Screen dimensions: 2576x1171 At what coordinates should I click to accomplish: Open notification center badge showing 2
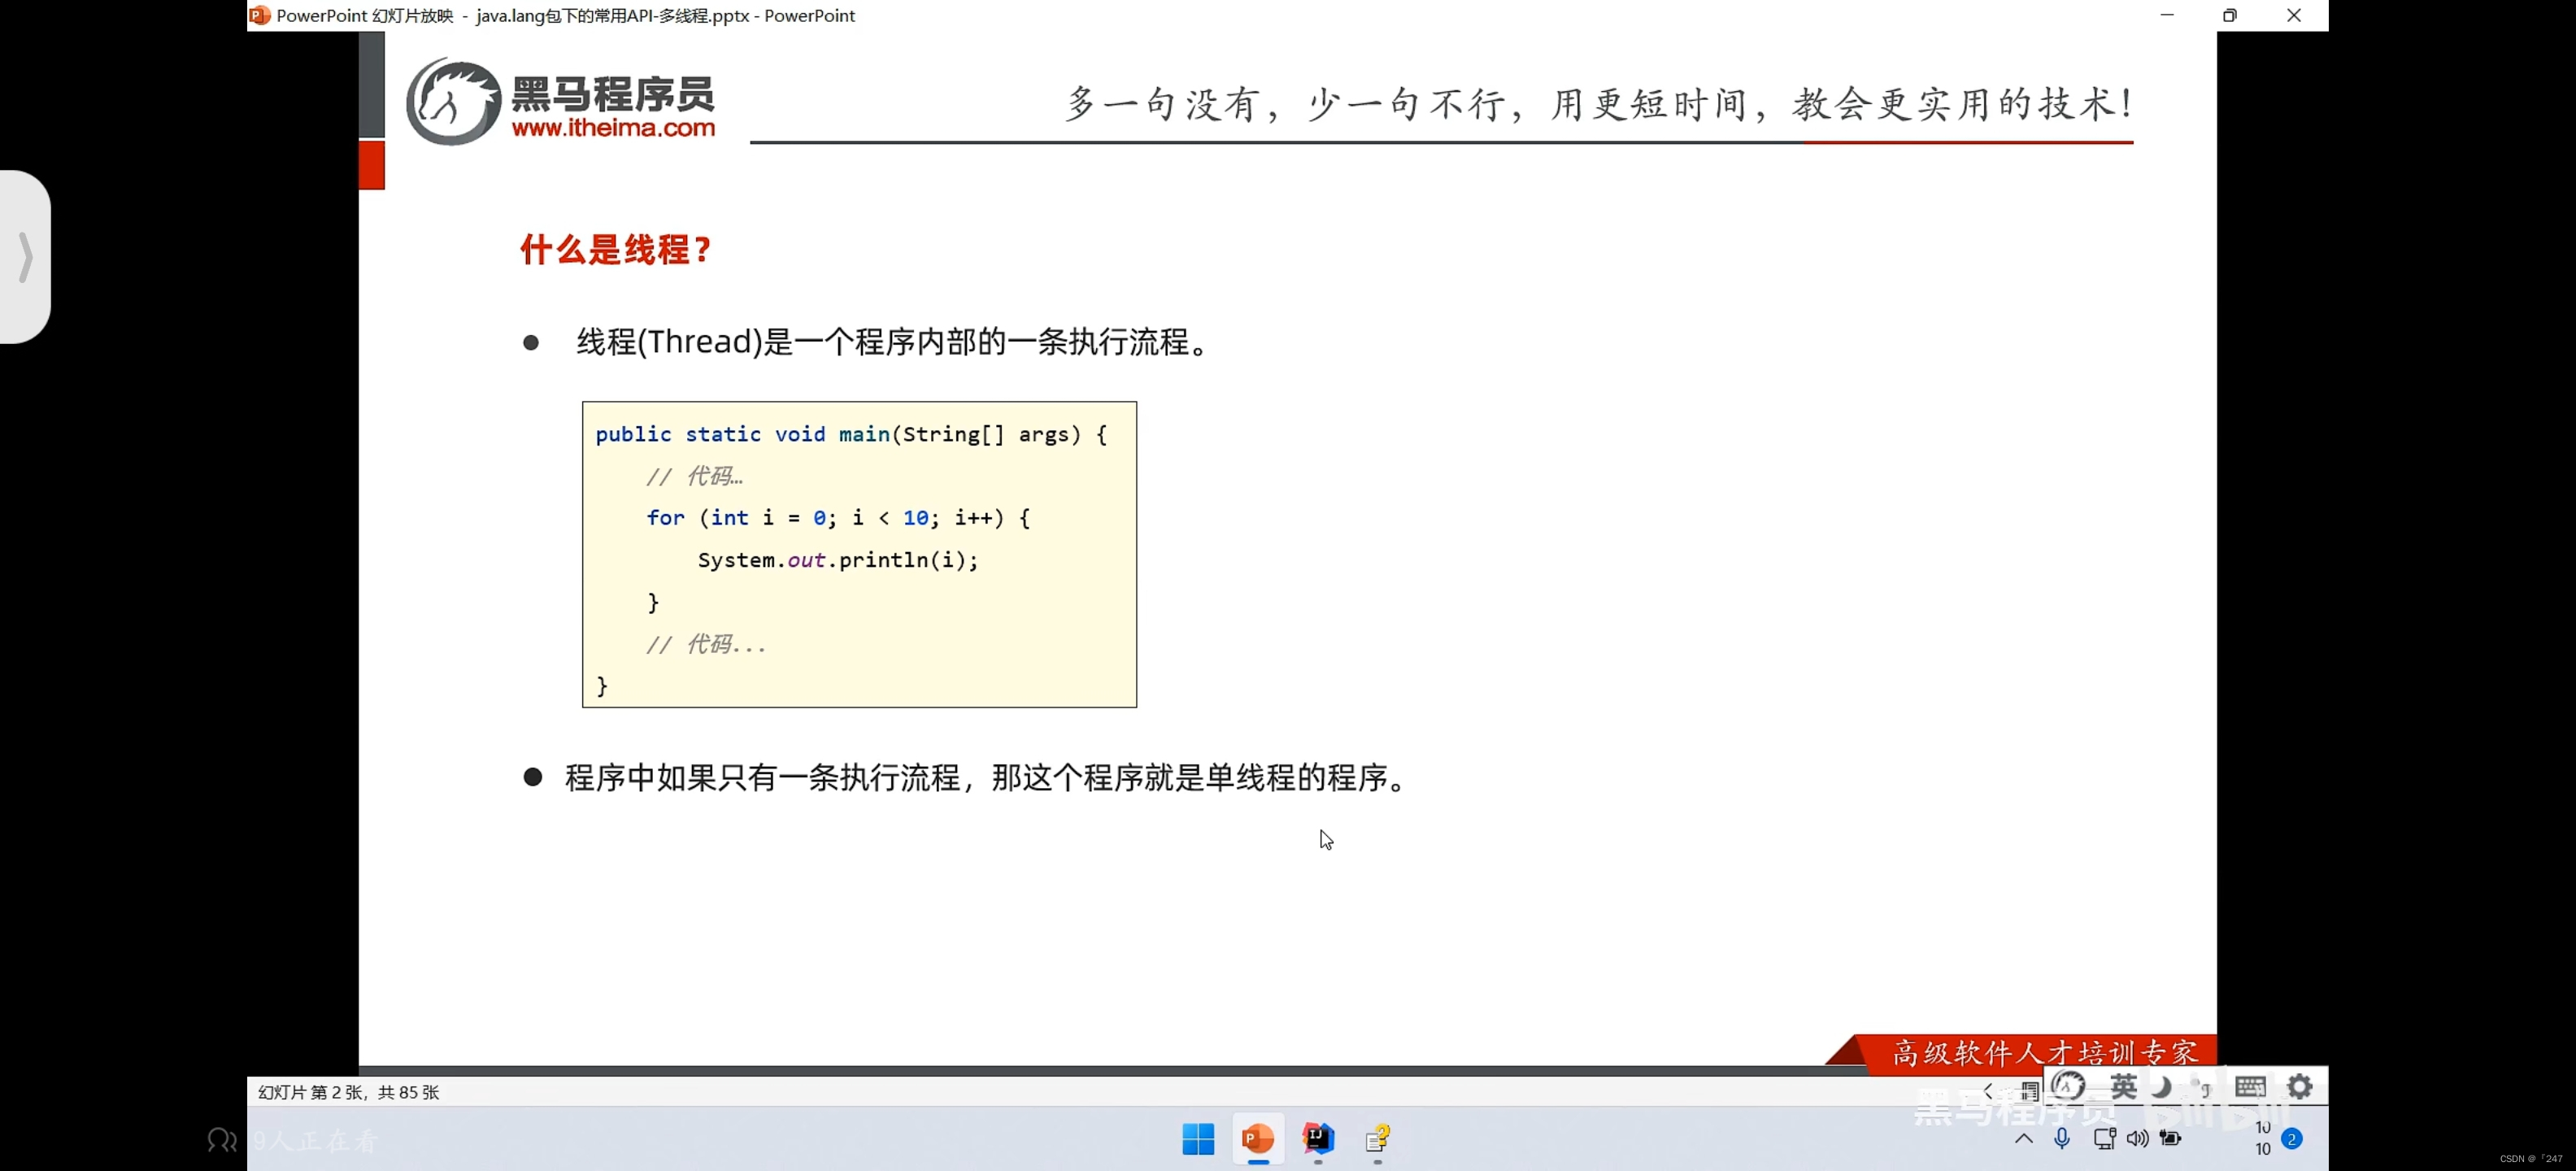click(2292, 1139)
